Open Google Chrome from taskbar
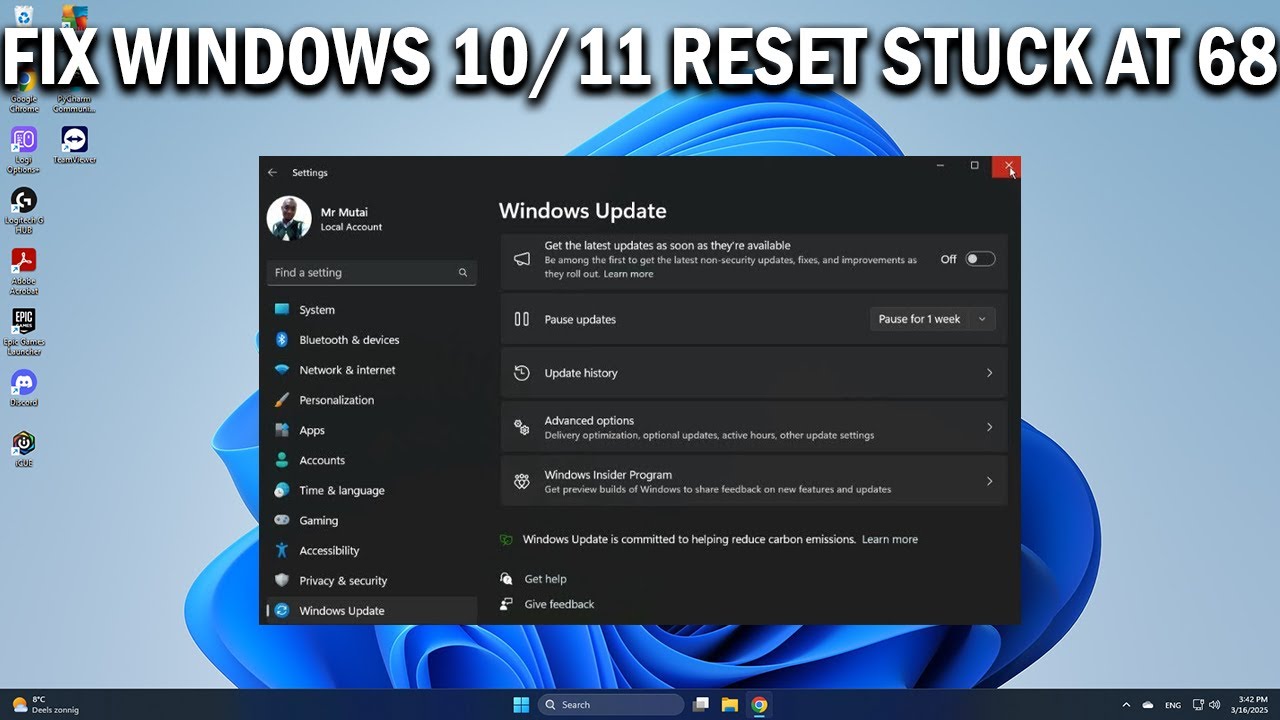 [759, 705]
